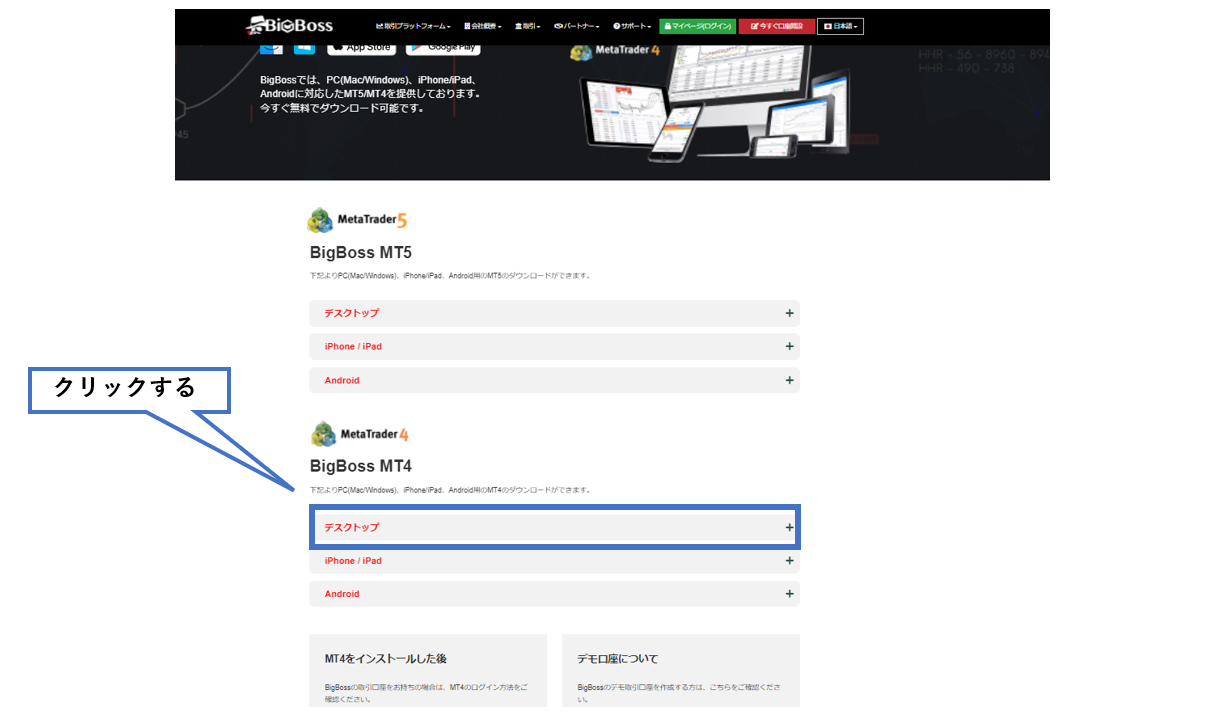Click the MetaTrader 5 logo icon
The width and height of the screenshot is (1207, 720).
322,218
